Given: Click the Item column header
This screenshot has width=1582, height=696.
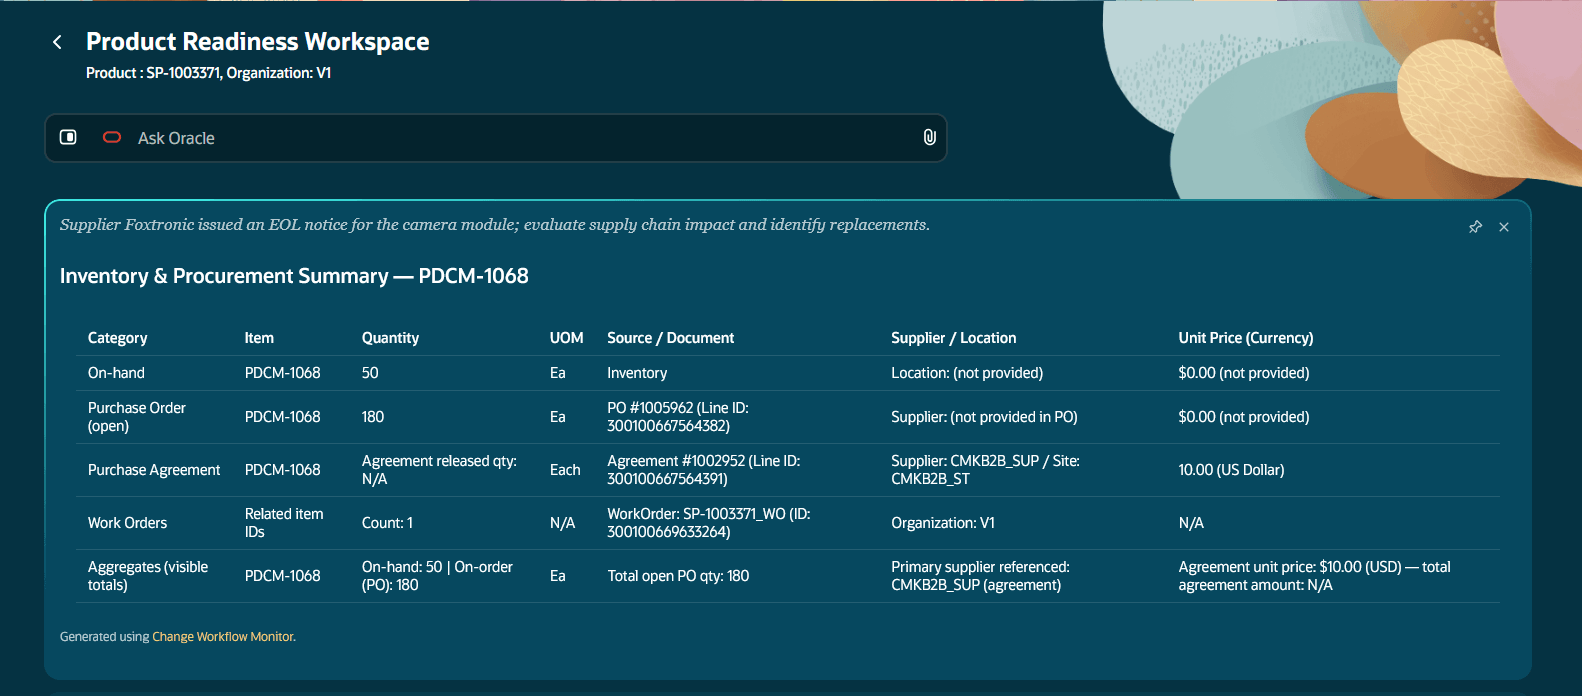Looking at the screenshot, I should point(259,338).
